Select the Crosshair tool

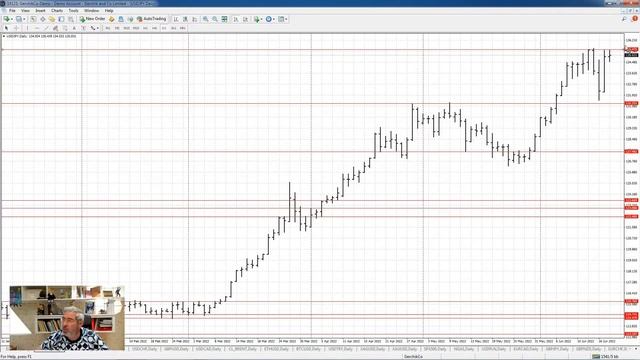tap(16, 28)
